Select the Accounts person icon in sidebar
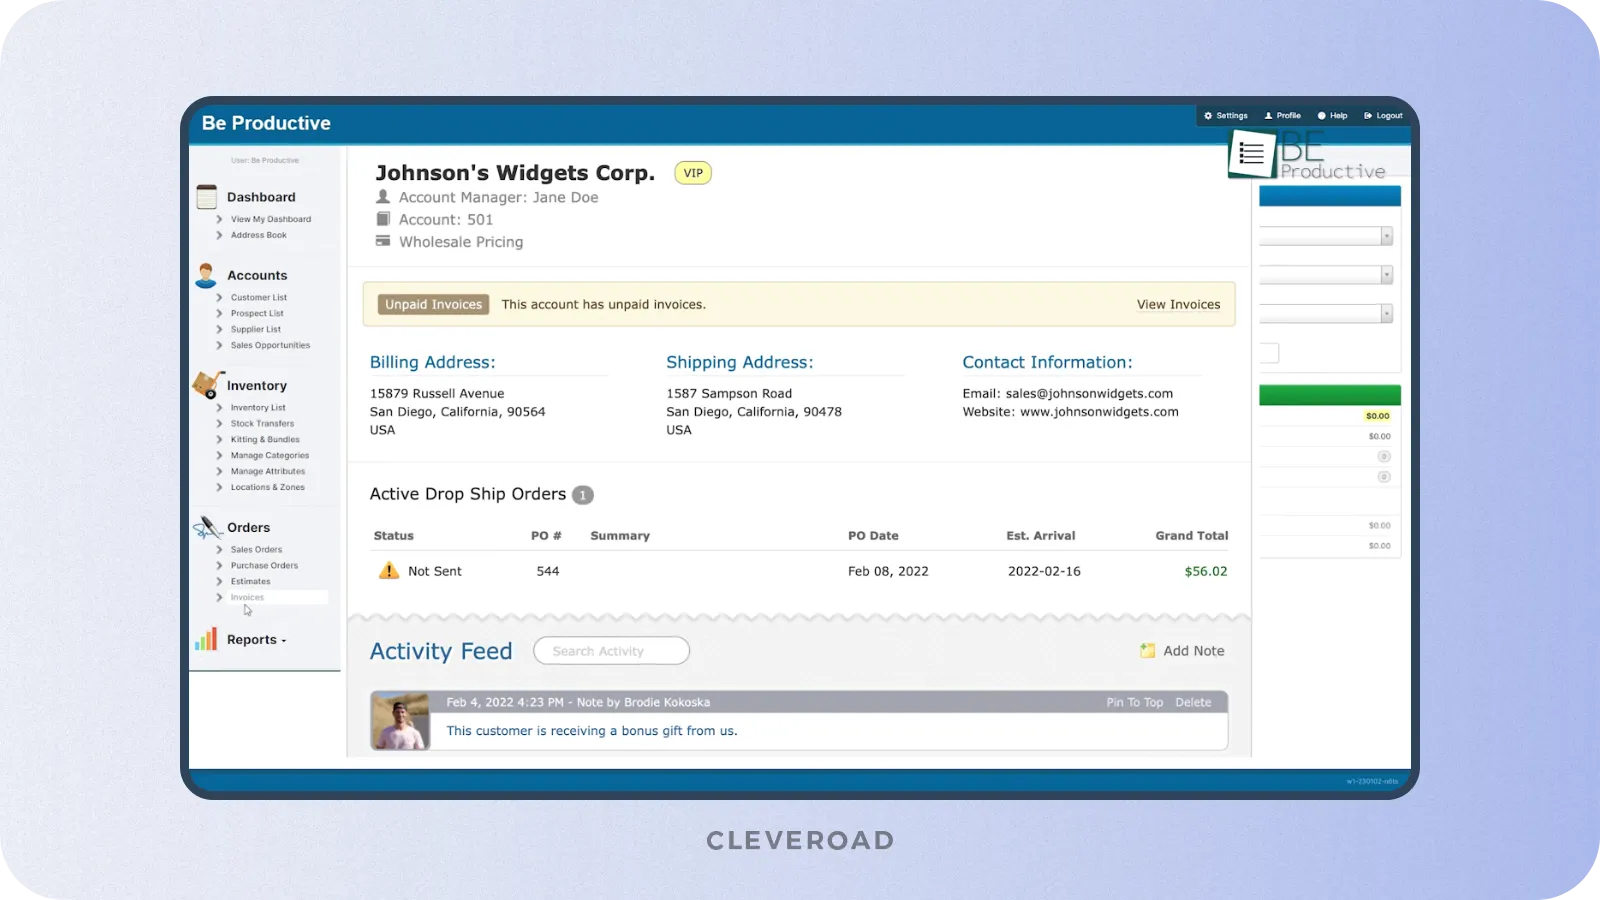This screenshot has width=1600, height=900. pos(207,273)
